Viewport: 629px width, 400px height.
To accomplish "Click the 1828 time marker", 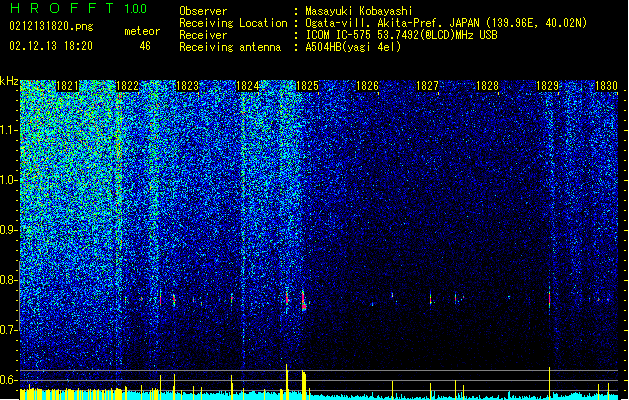I will click(x=487, y=86).
